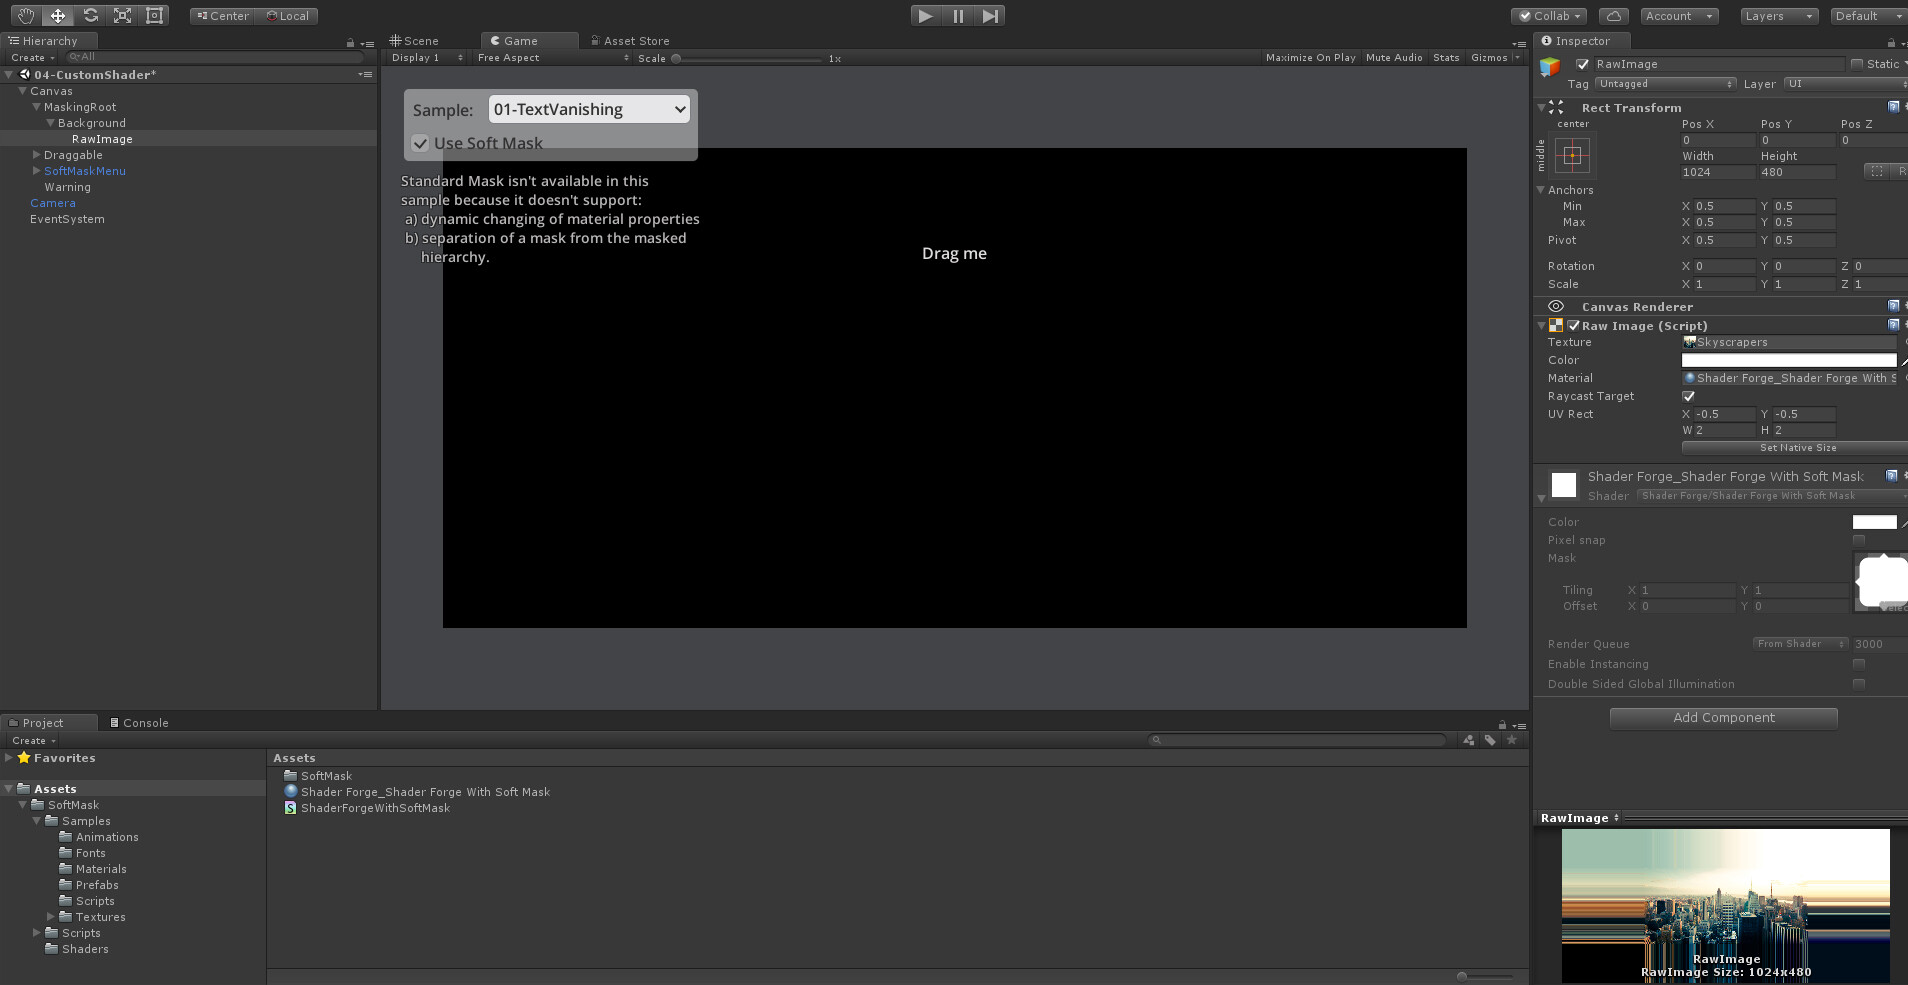Click the Inspector lock icon
The width and height of the screenshot is (1908, 985).
(x=1889, y=41)
